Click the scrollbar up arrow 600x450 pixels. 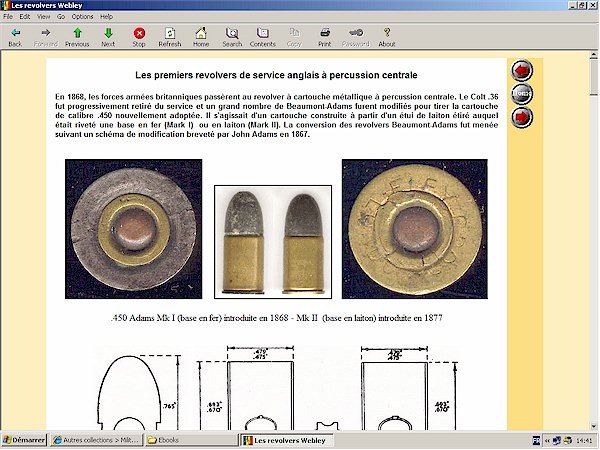[x=593, y=55]
